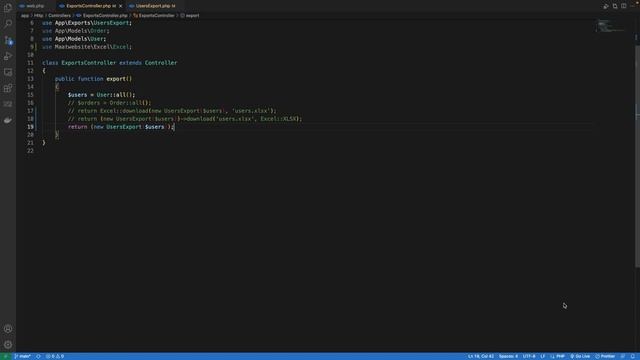Open the Docker whale view in activity bar

point(8,120)
